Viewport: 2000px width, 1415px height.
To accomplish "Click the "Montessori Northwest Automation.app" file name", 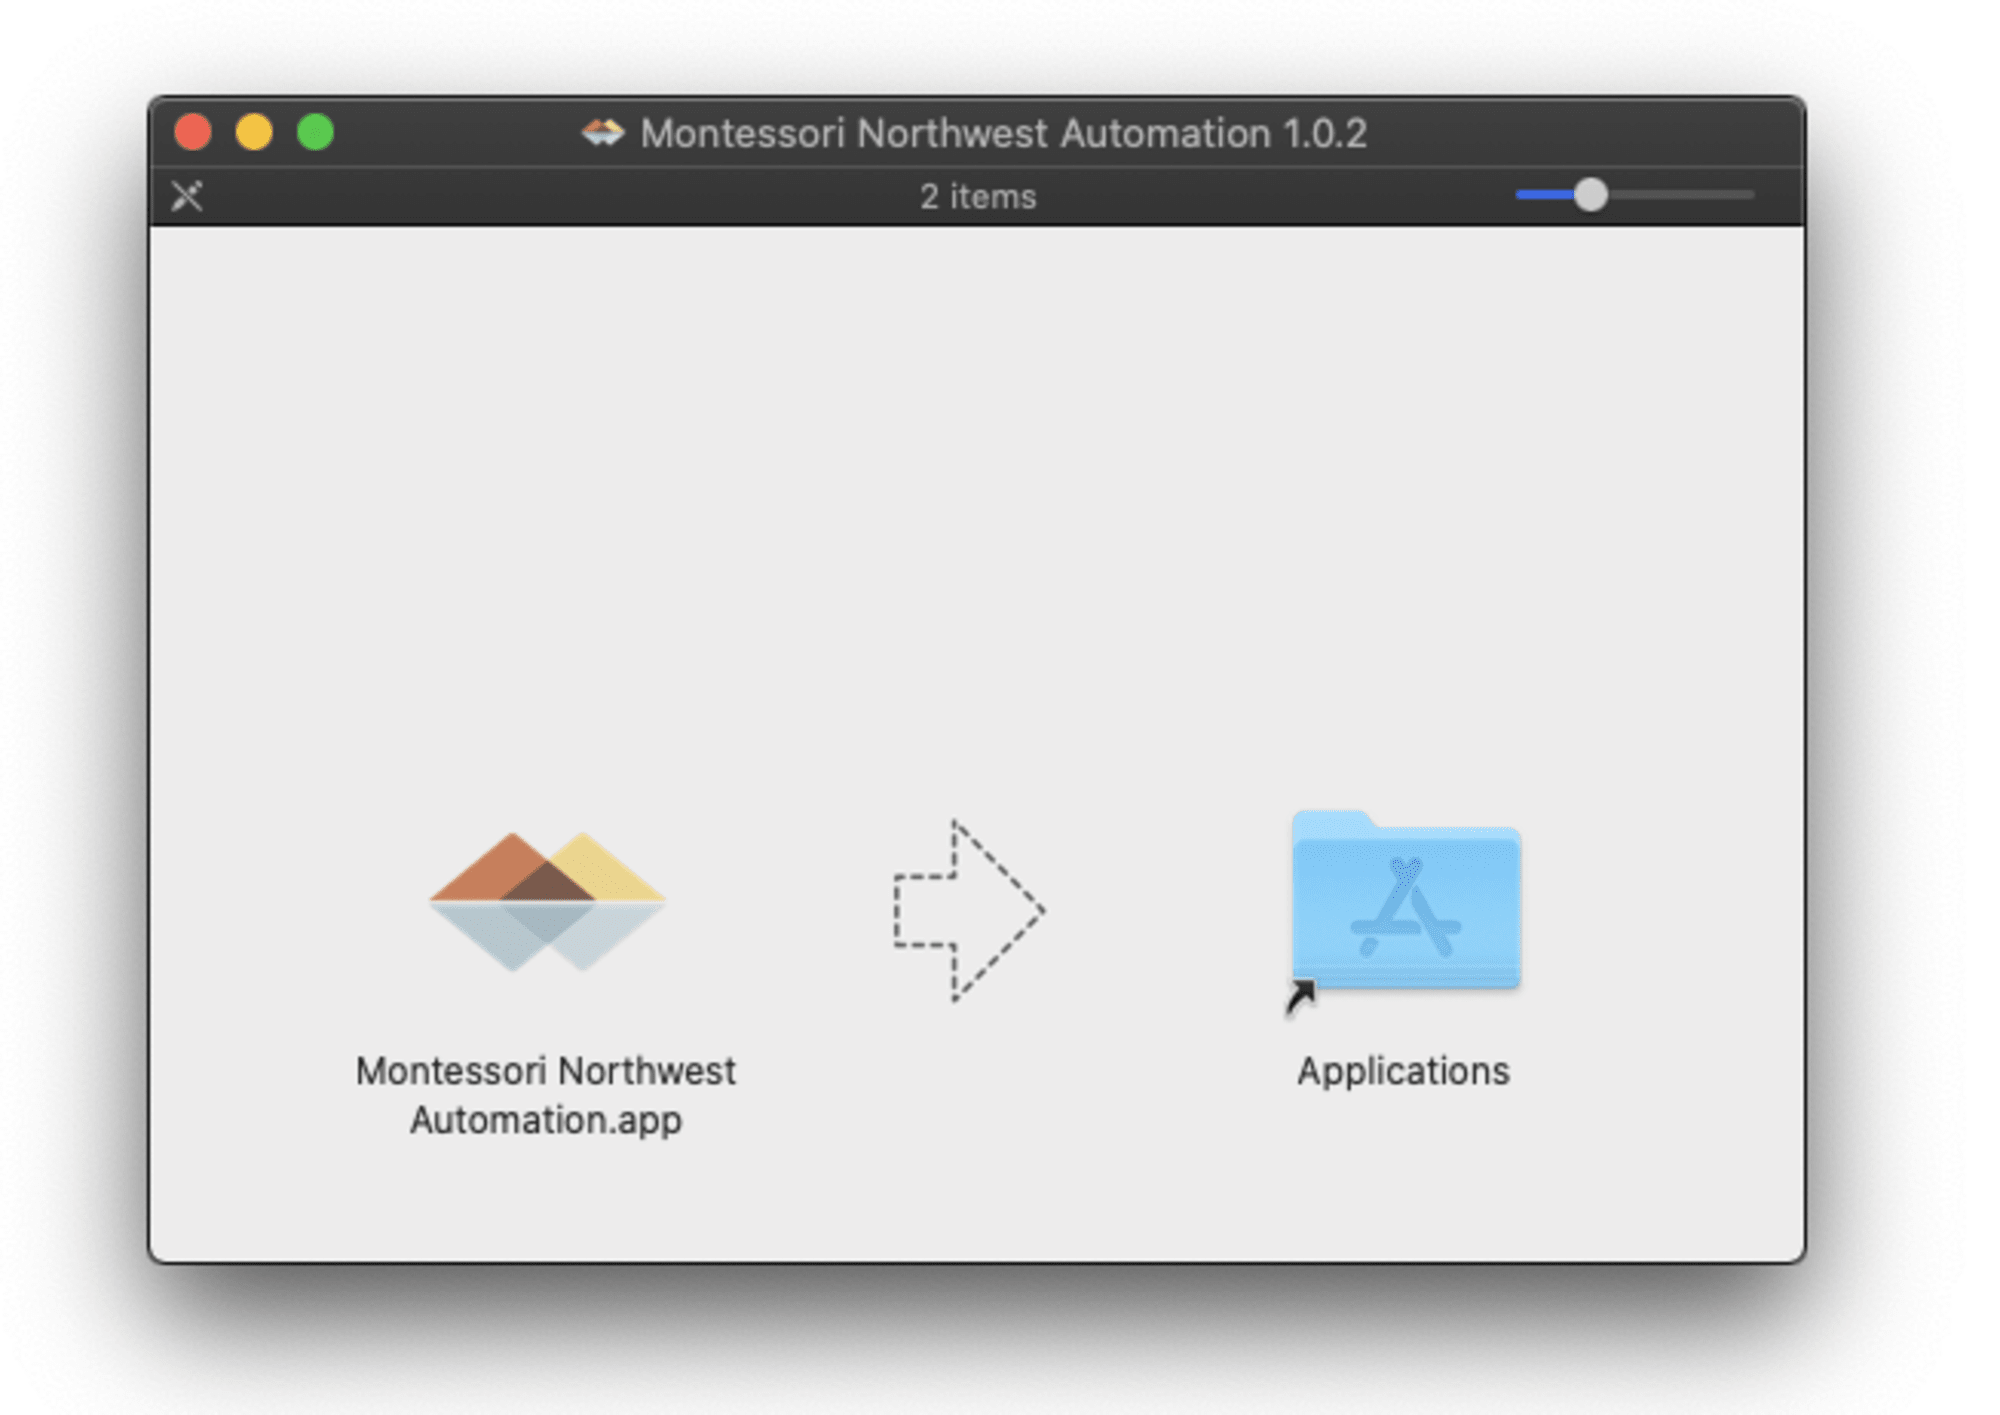I will click(x=546, y=1095).
